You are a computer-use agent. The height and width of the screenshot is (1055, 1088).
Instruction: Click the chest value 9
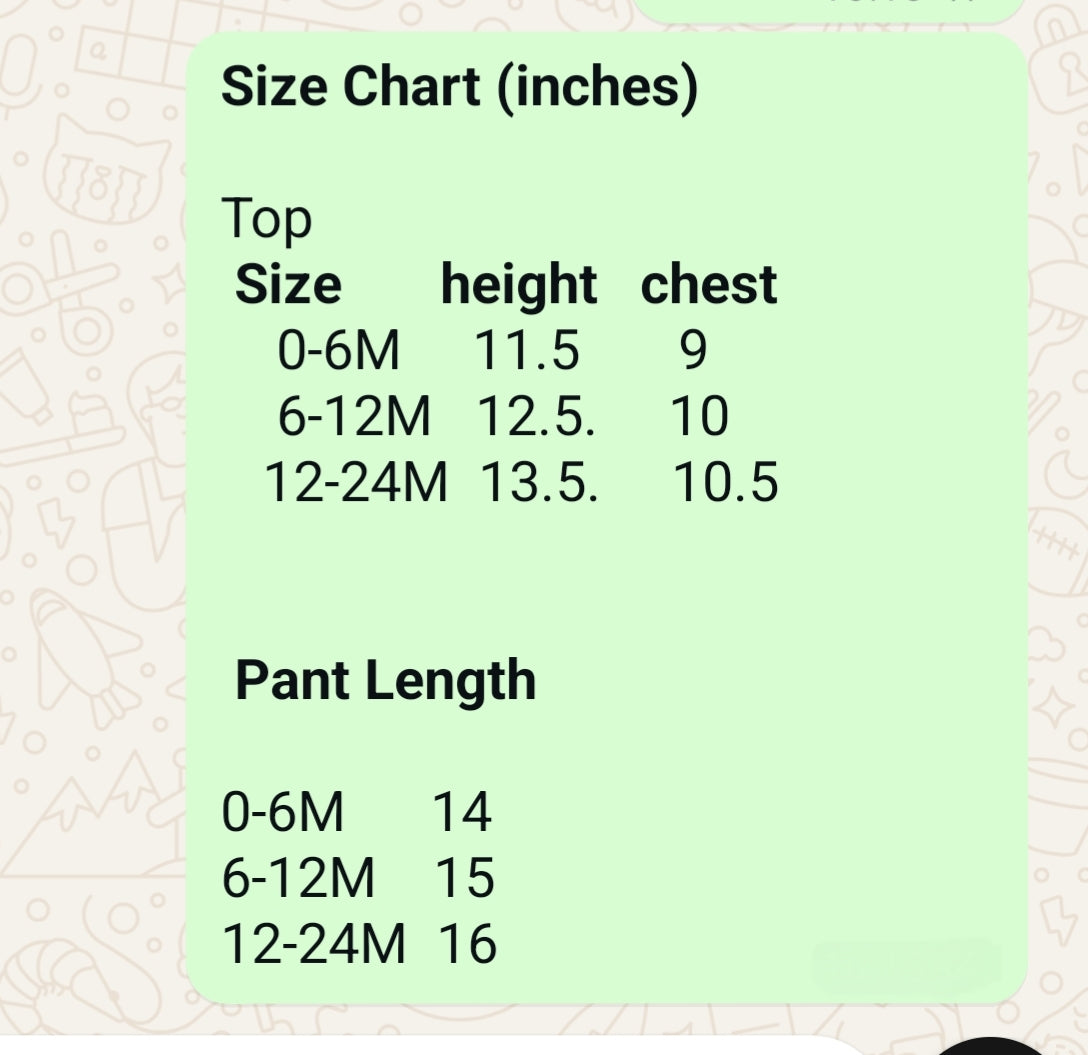pyautogui.click(x=693, y=351)
